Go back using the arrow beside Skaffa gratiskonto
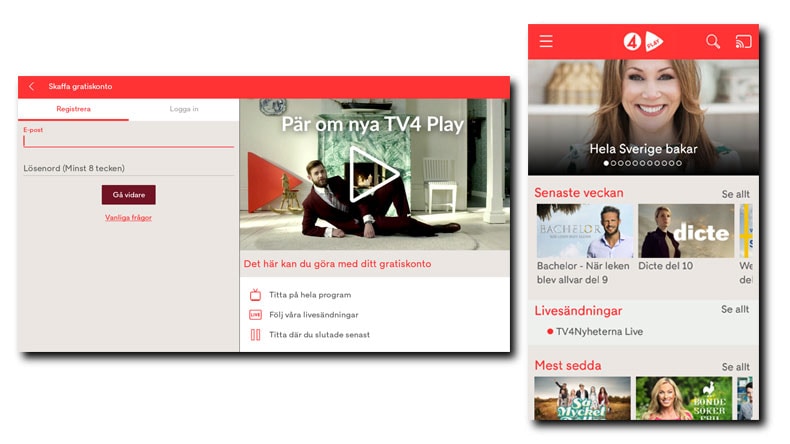The width and height of the screenshot is (790, 444). pyautogui.click(x=31, y=87)
